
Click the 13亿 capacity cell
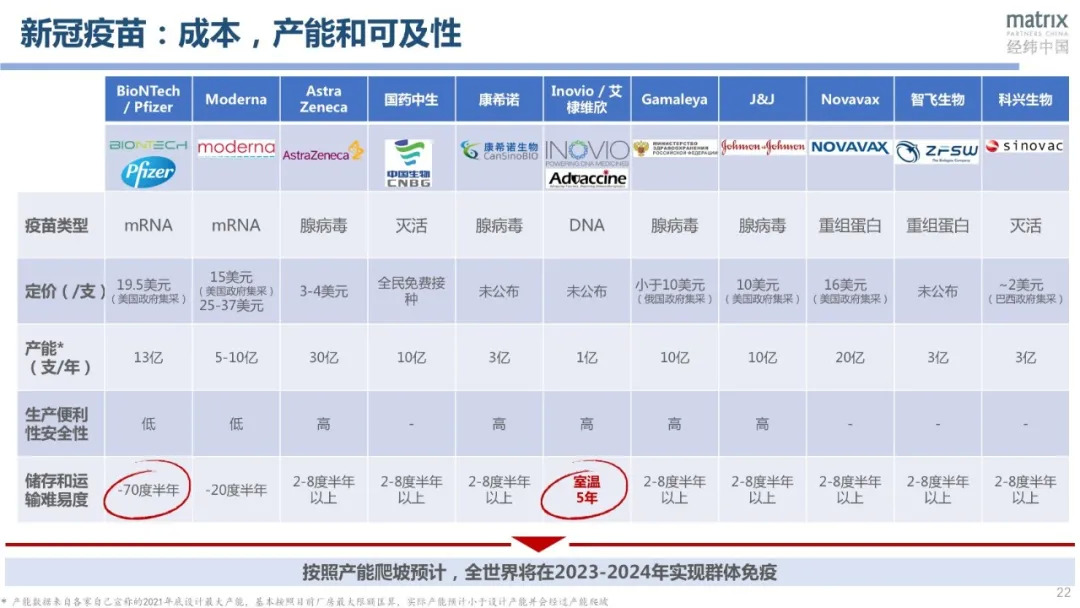148,357
